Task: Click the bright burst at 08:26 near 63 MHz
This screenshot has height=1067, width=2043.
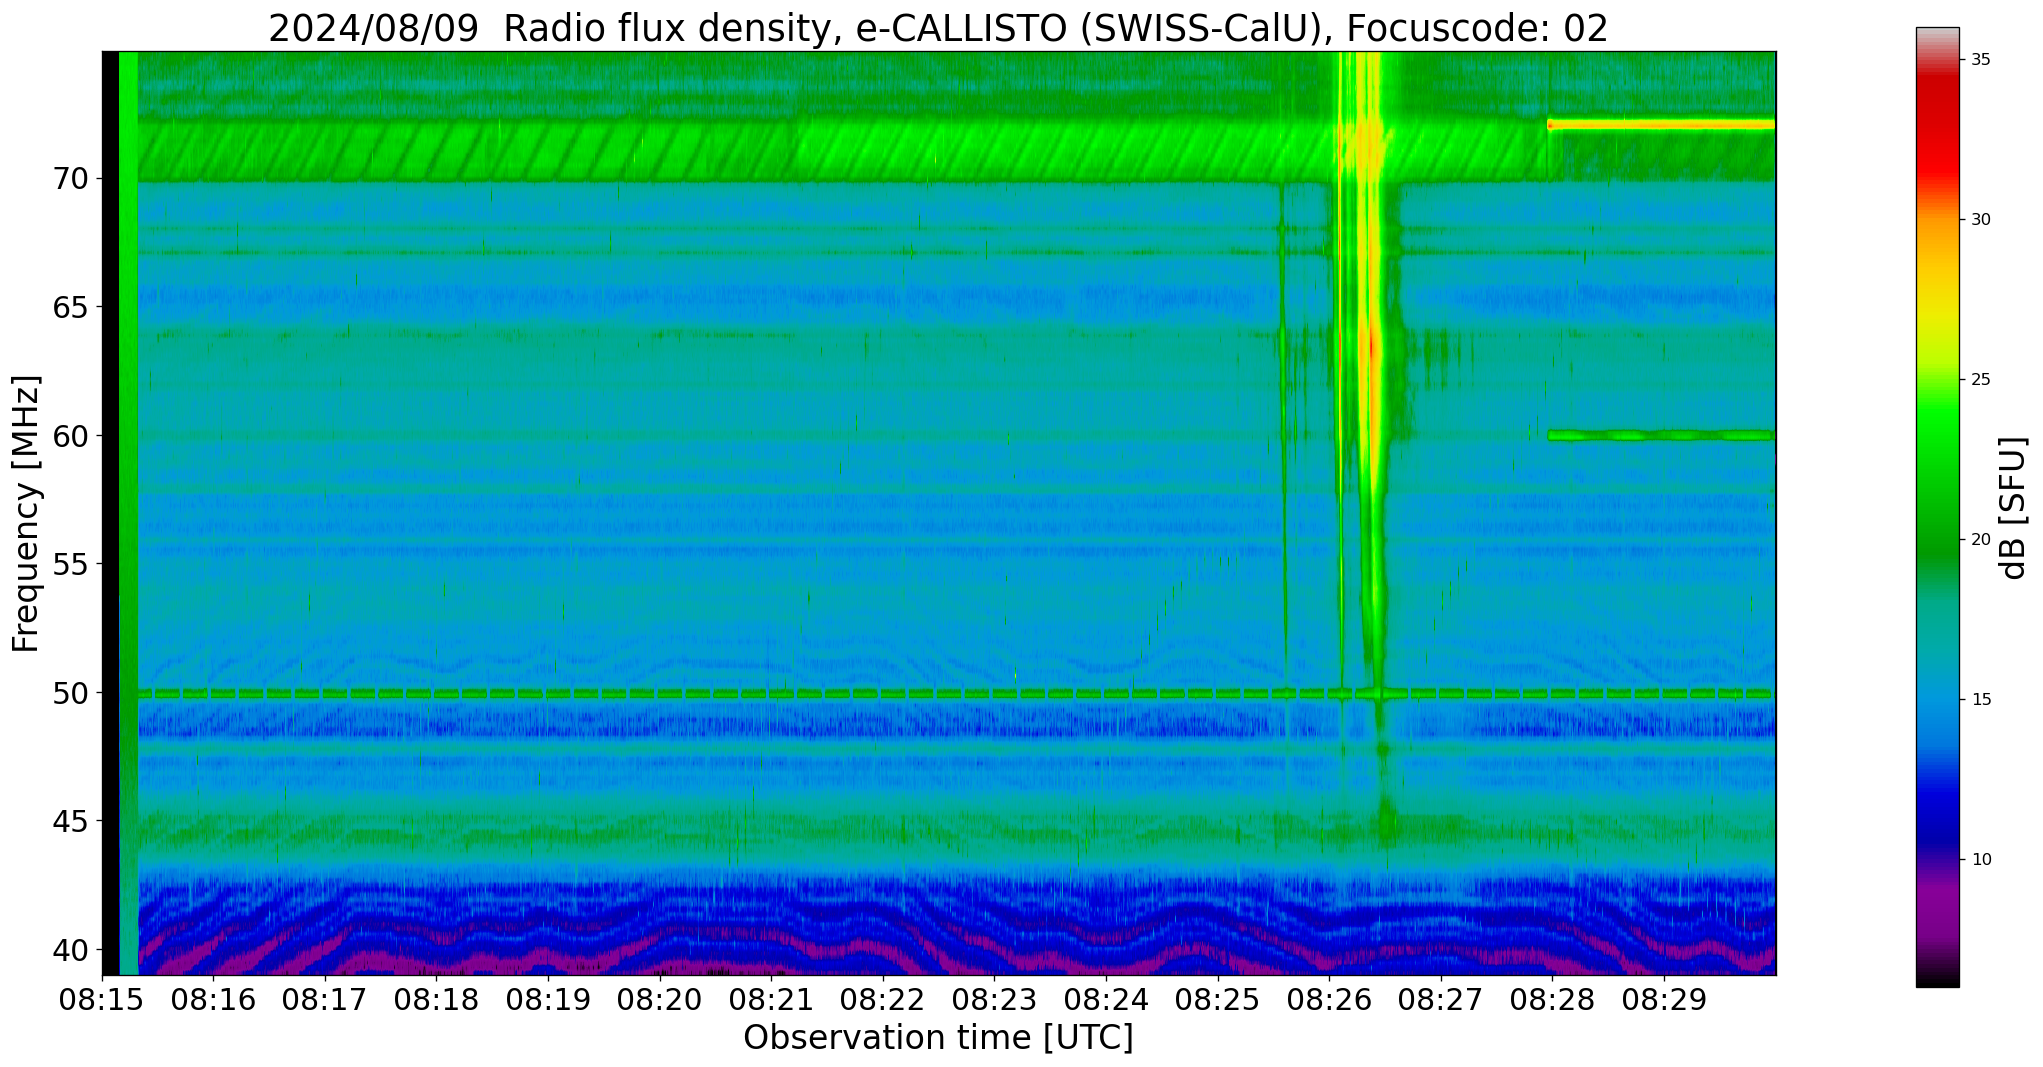Action: pos(1370,350)
